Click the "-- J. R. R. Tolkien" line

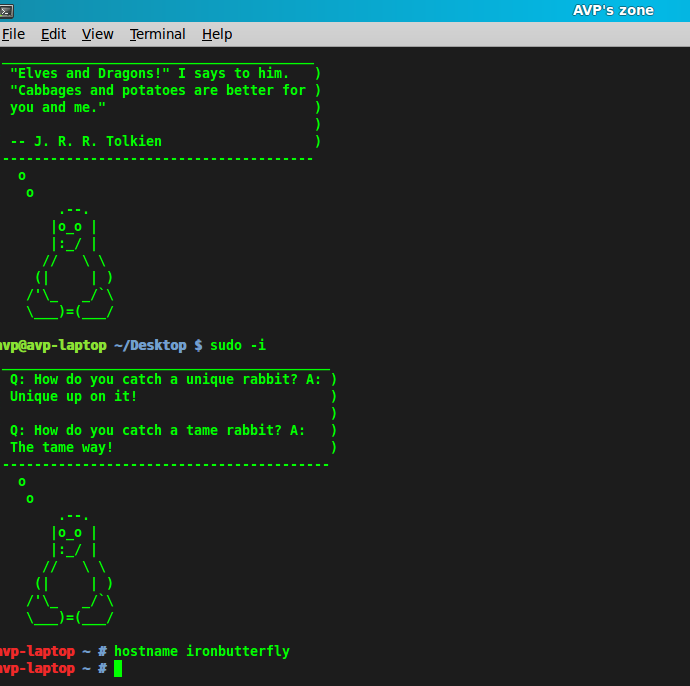pos(86,141)
